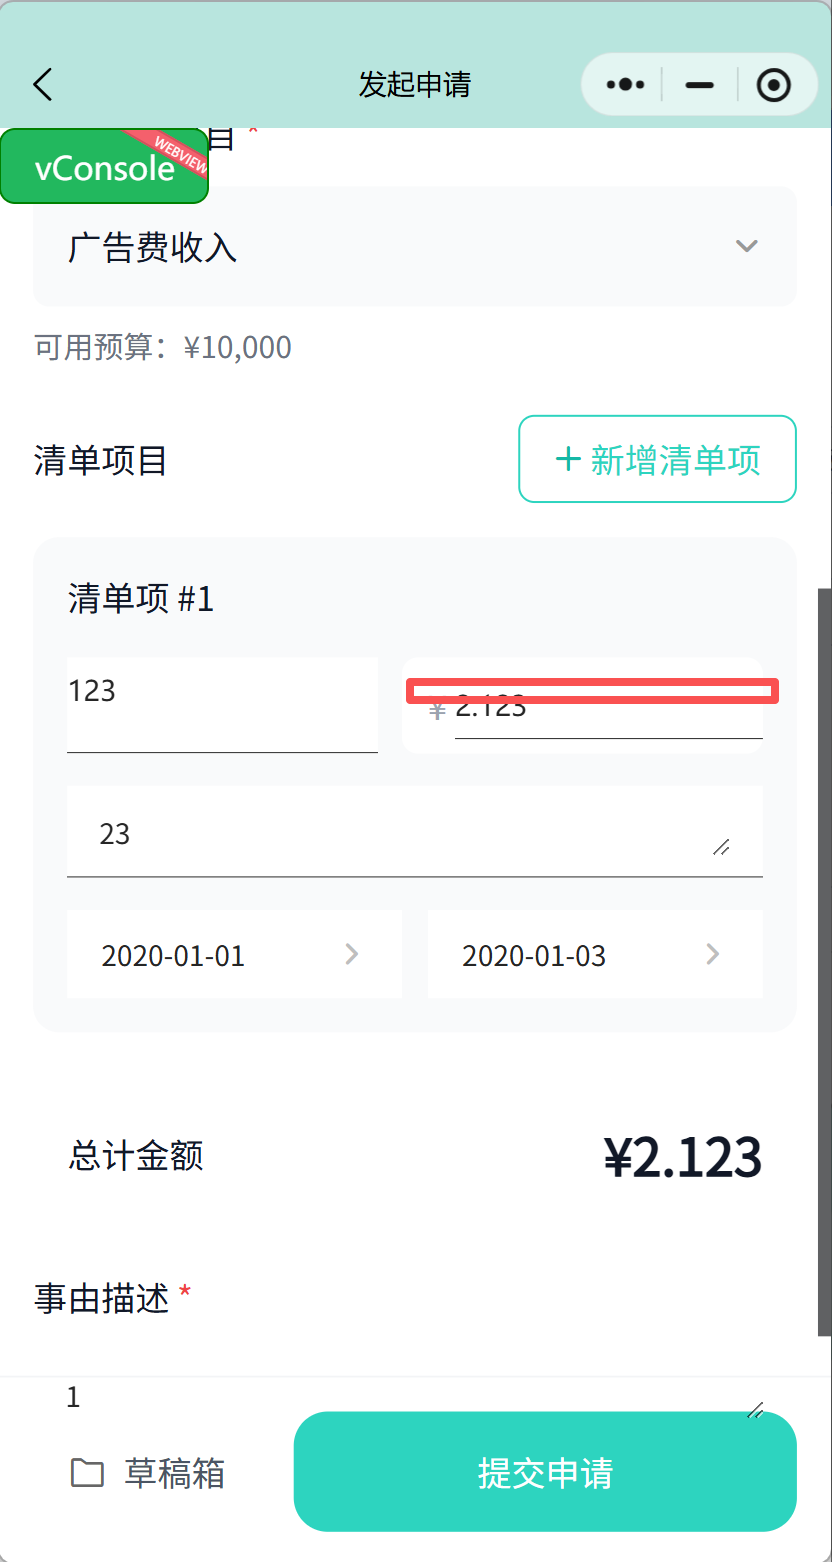Screen dimensions: 832x1562
Task: Tap the more options ellipsis in capsule
Action: (x=623, y=85)
